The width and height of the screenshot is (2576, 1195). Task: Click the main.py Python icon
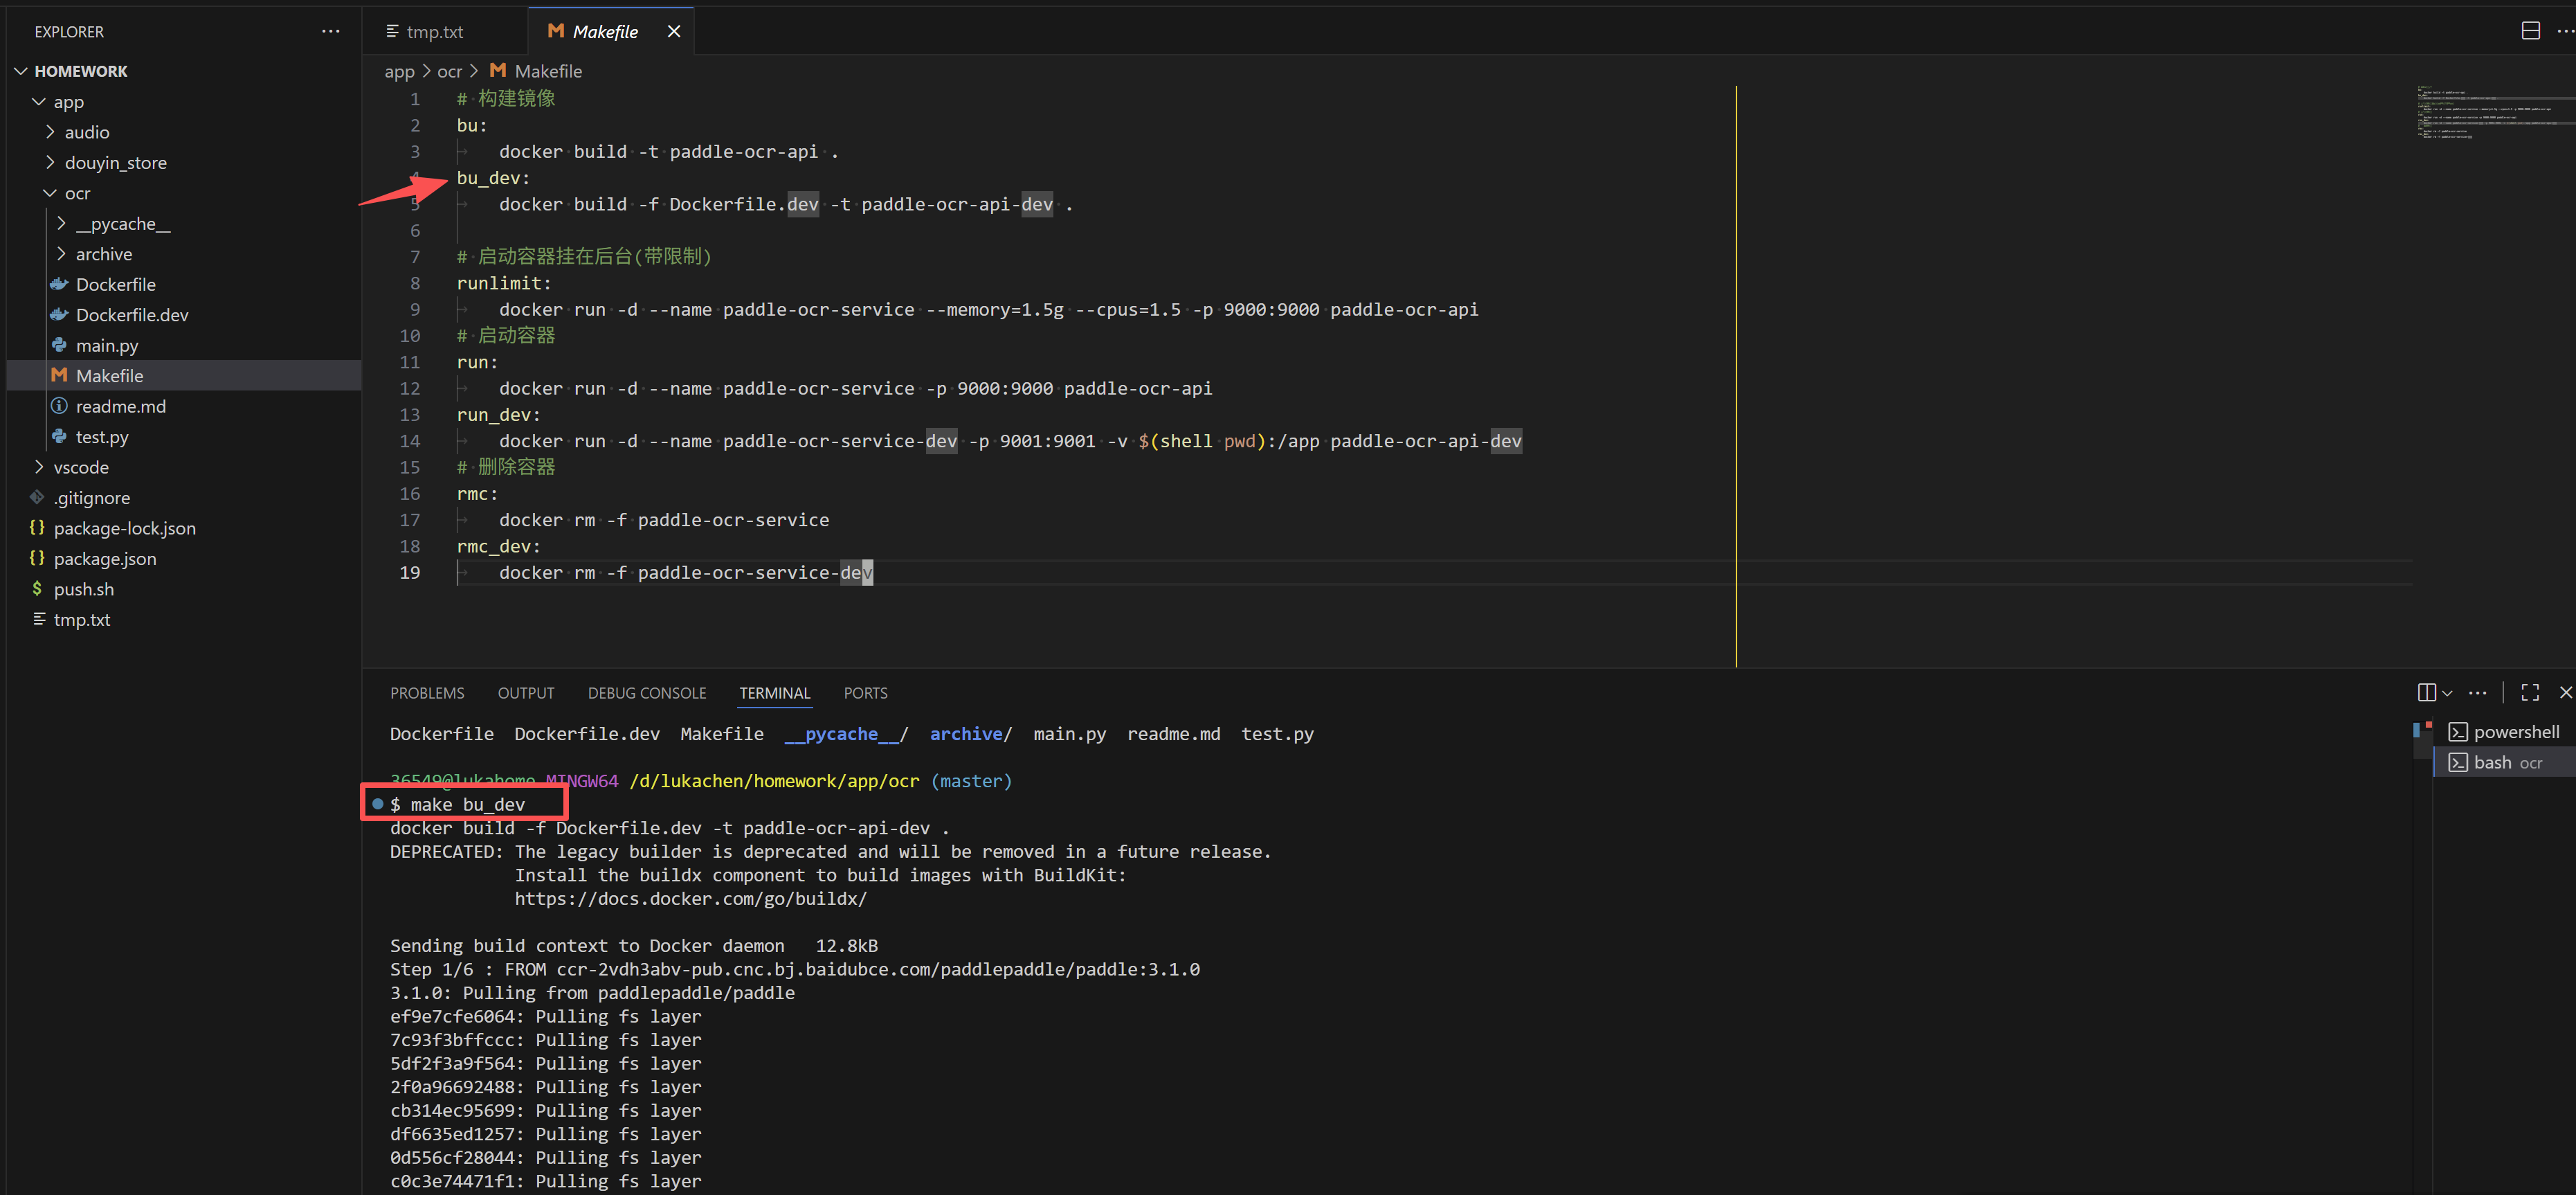click(x=59, y=345)
